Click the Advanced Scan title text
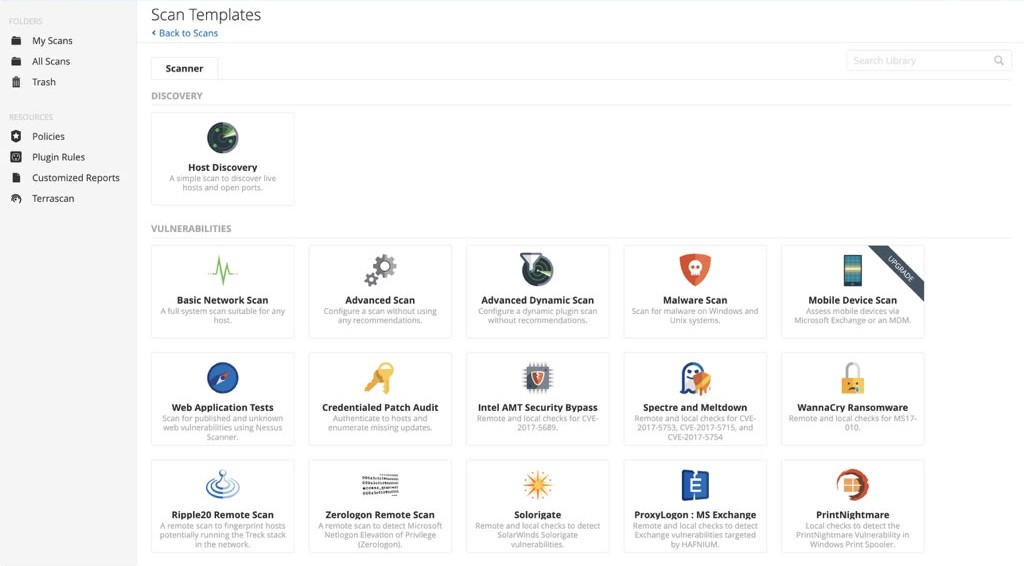 tap(380, 300)
